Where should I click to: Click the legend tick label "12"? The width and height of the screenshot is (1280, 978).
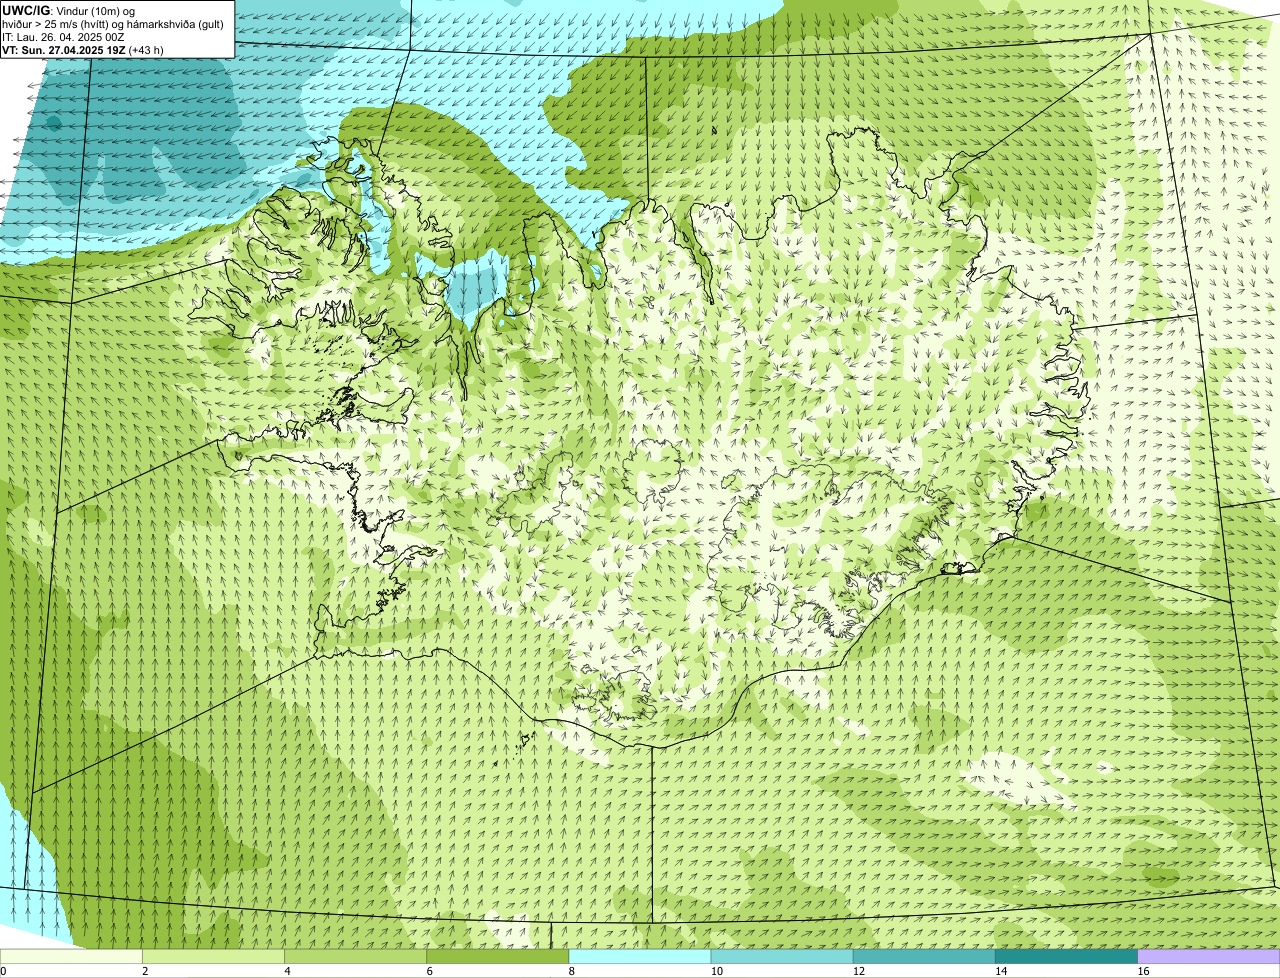tap(859, 971)
